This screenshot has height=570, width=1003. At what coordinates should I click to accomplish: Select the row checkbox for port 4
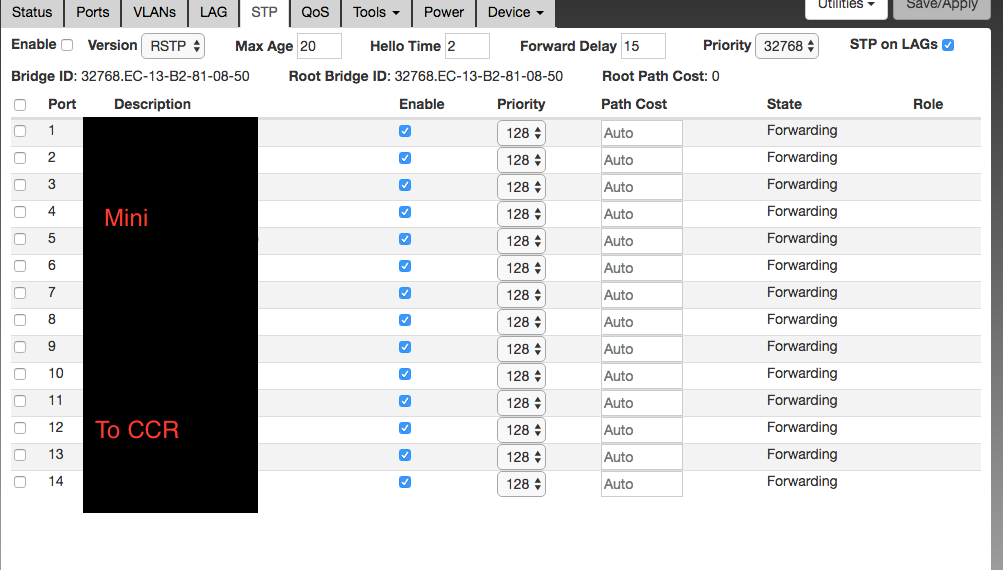pos(20,212)
